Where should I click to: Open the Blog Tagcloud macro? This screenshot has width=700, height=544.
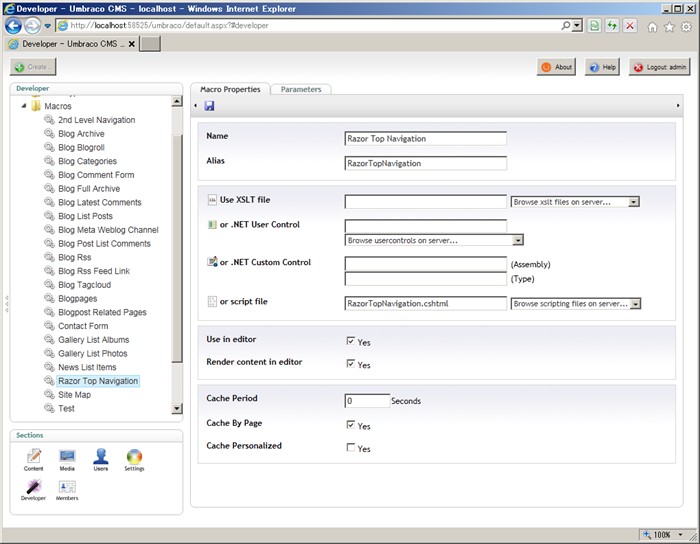click(84, 285)
